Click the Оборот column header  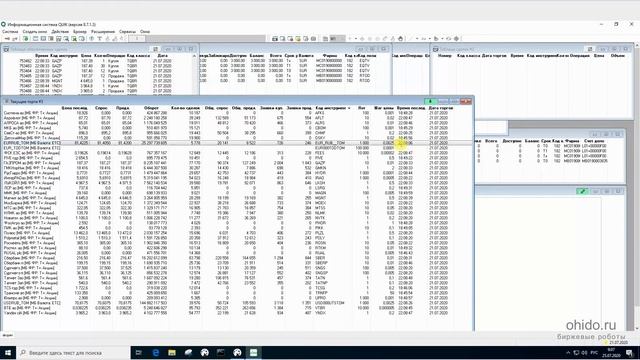click(151, 108)
